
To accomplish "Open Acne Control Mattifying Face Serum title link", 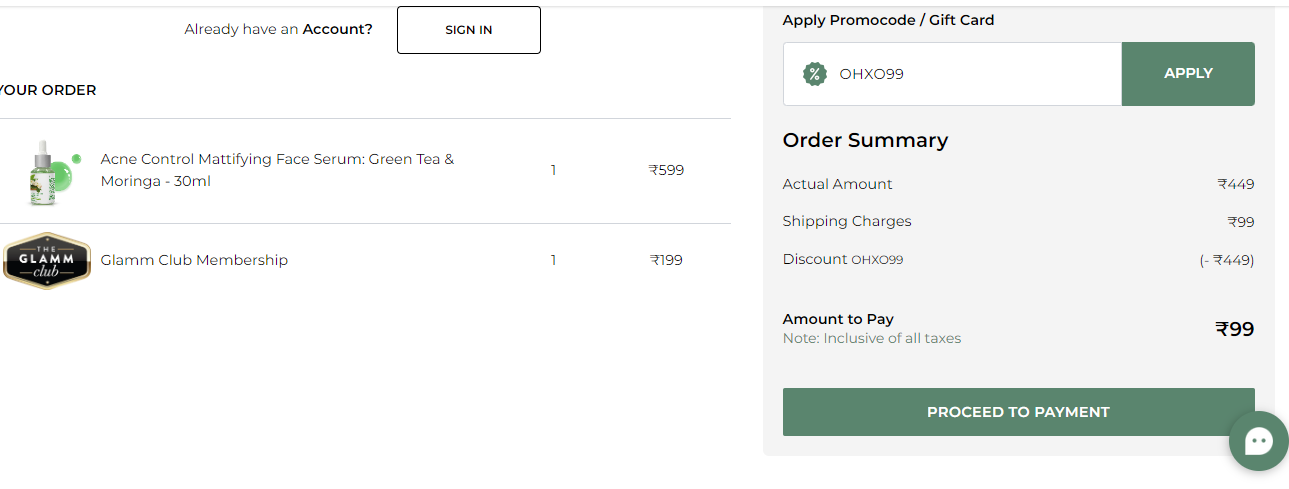I will tap(277, 170).
